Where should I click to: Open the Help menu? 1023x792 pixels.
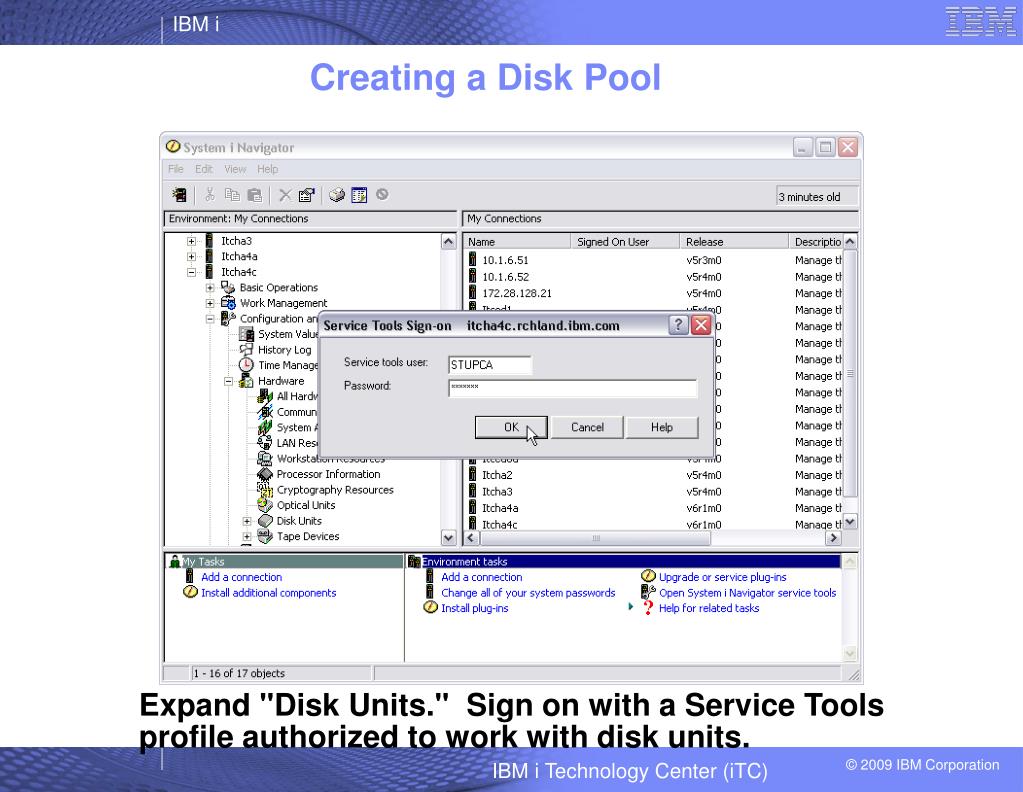pos(267,169)
